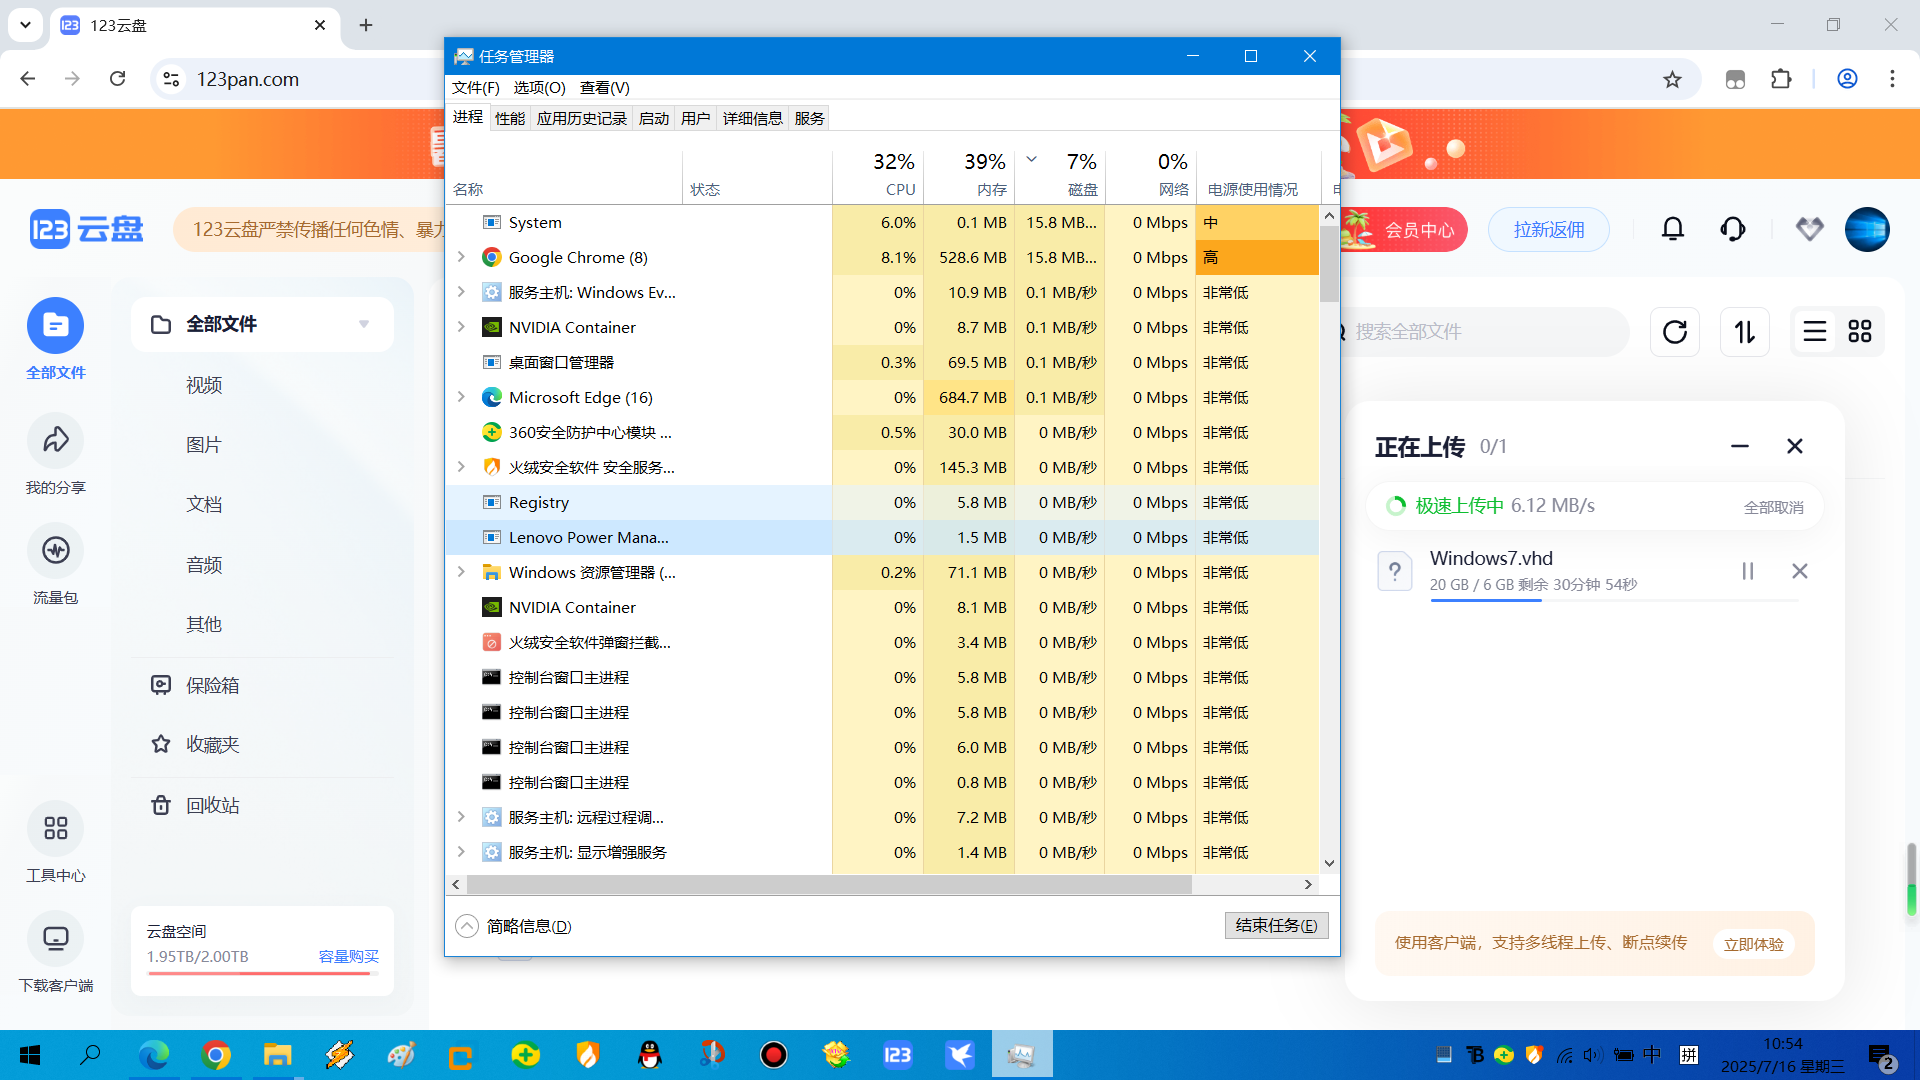Screen dimensions: 1920x1080
Task: Switch to 应用历史记录 tab
Action: click(581, 118)
